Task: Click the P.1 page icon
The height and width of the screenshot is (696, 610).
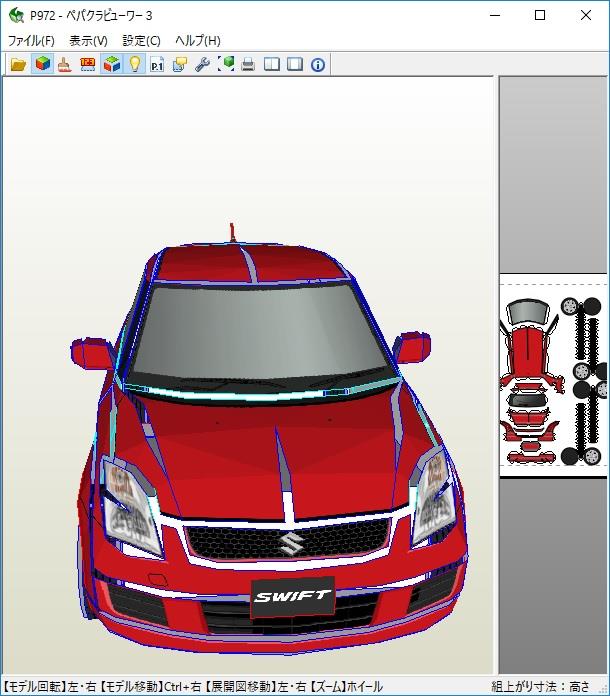Action: click(x=157, y=65)
